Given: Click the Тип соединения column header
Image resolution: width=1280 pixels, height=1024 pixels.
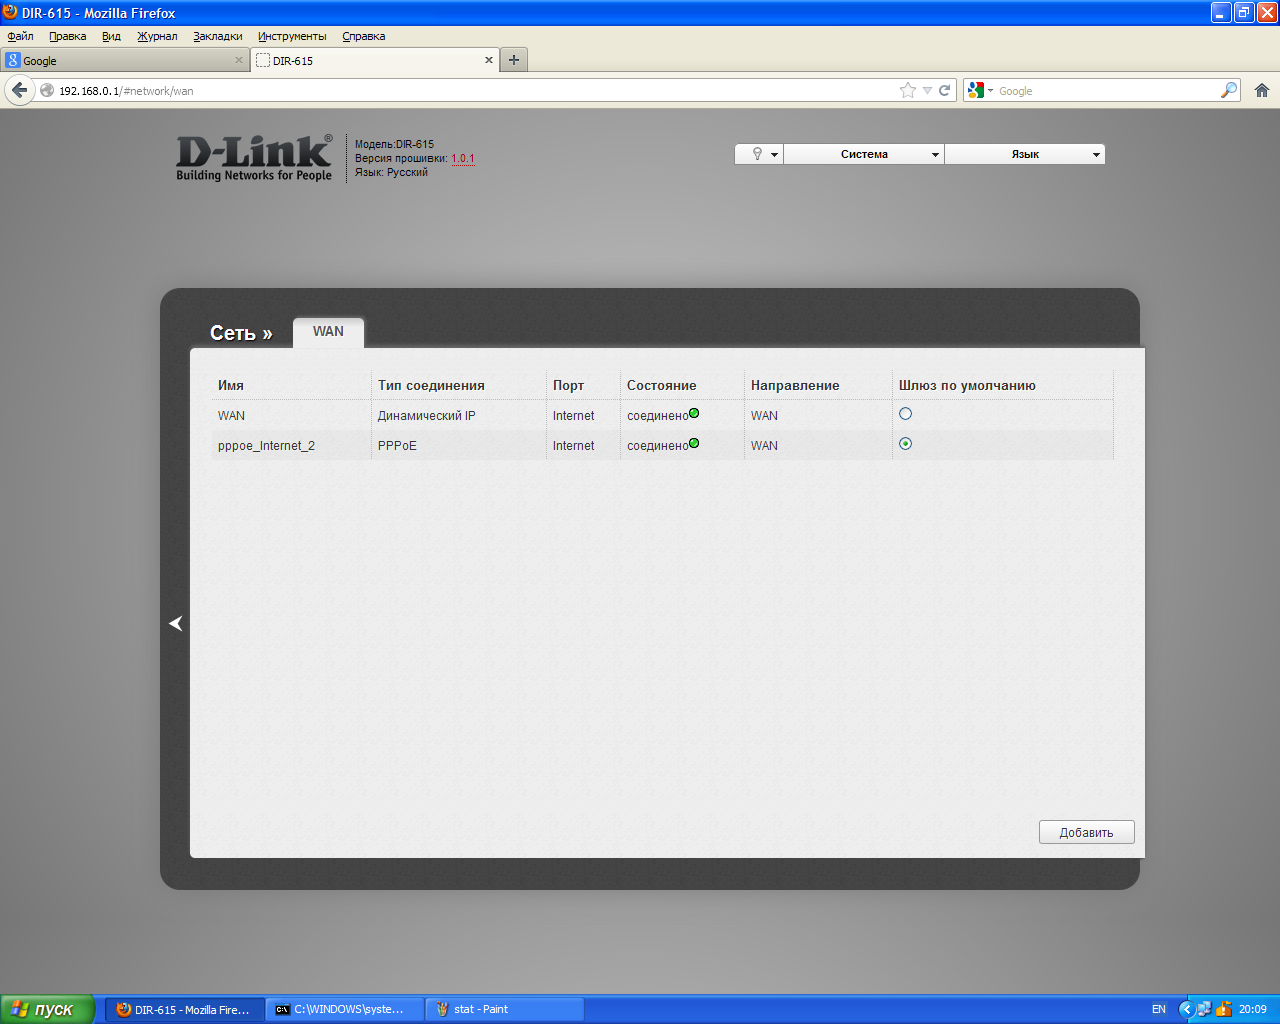Looking at the screenshot, I should (431, 385).
